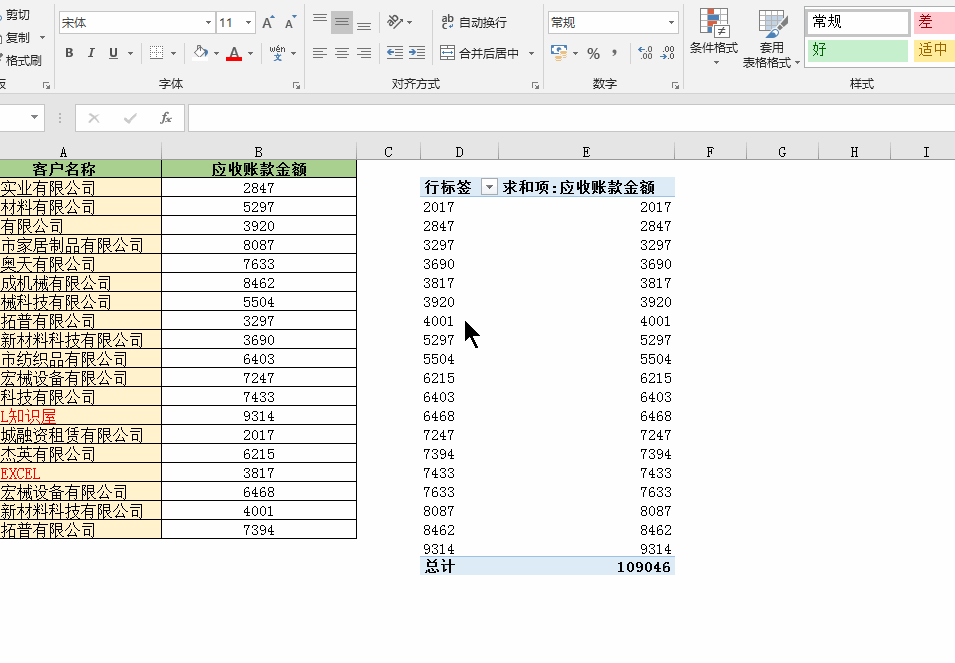The image size is (955, 663).
Task: Select the 应收账款金额 header cell
Action: (259, 169)
